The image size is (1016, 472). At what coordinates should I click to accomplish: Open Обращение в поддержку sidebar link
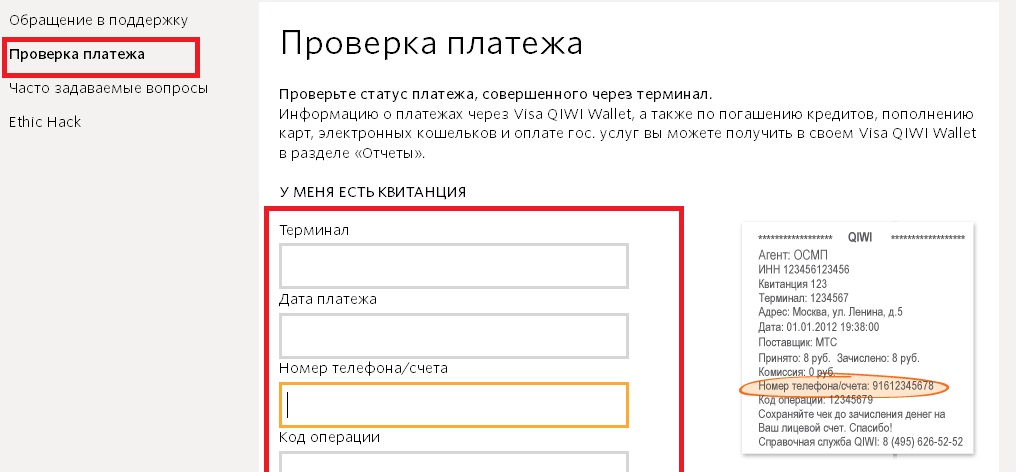coord(98,21)
